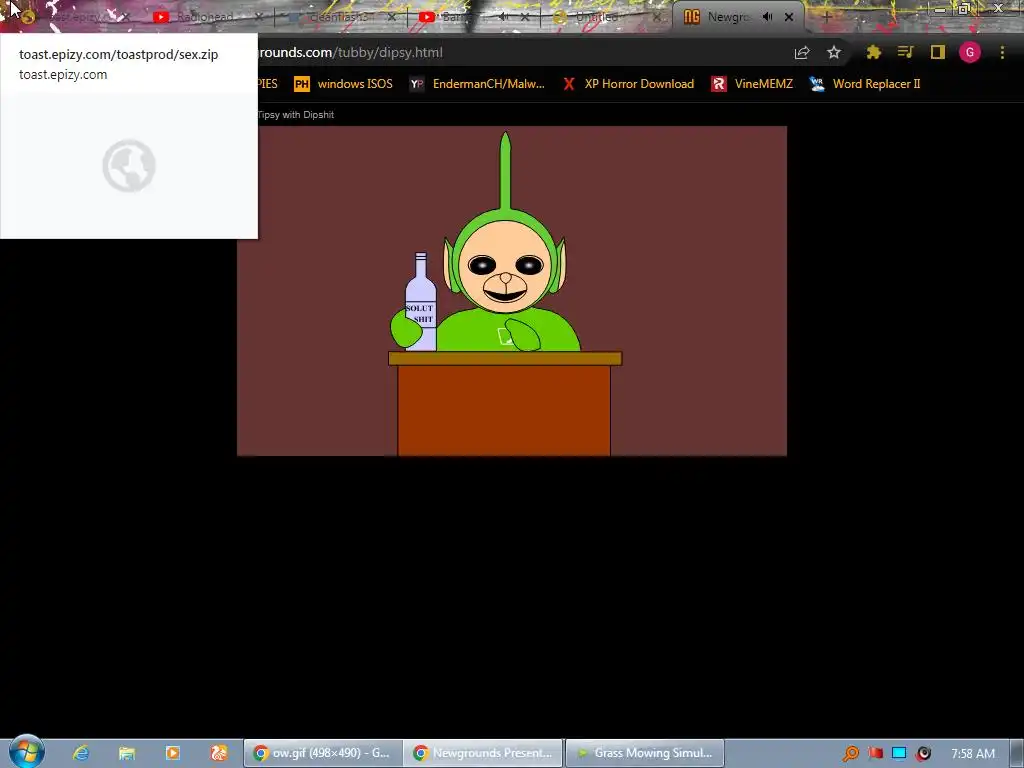
Task: Open the orange UC Browser taskbar icon
Action: [x=219, y=753]
